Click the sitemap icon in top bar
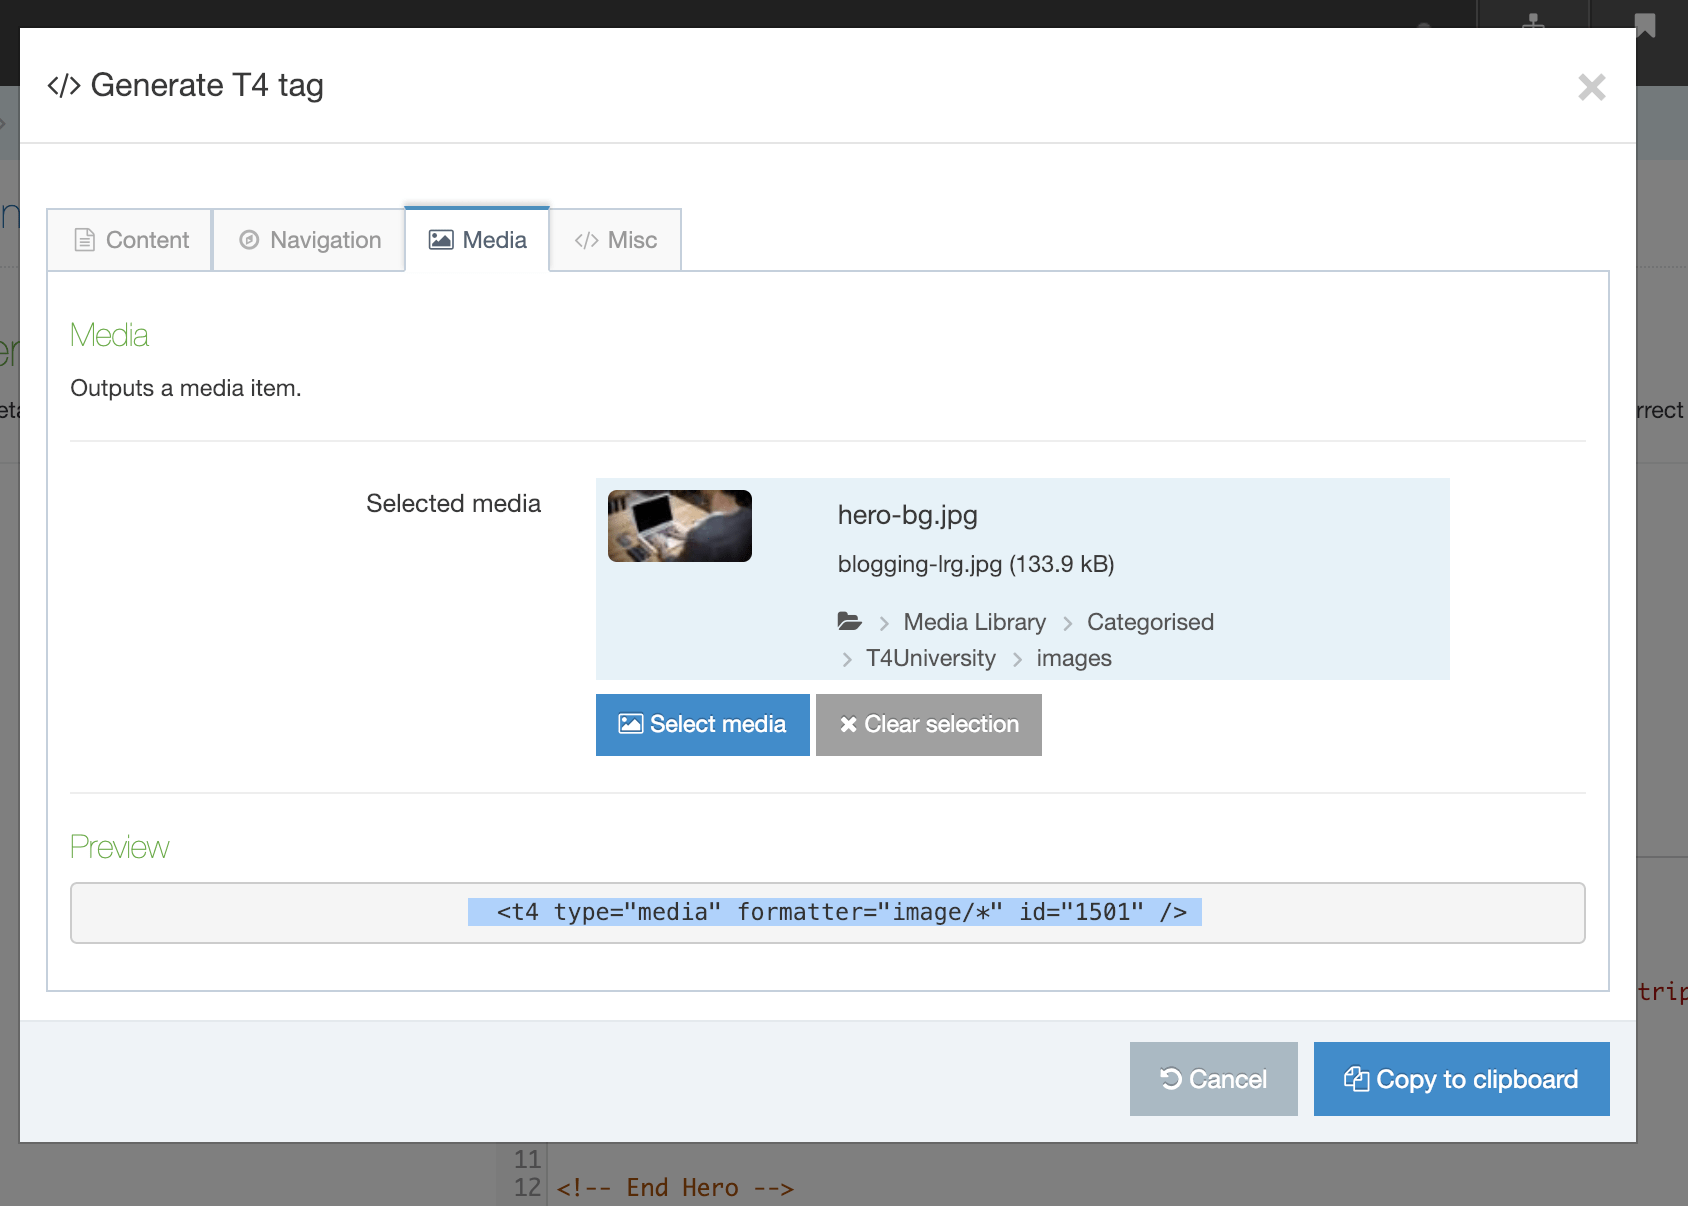The width and height of the screenshot is (1688, 1206). [1533, 20]
